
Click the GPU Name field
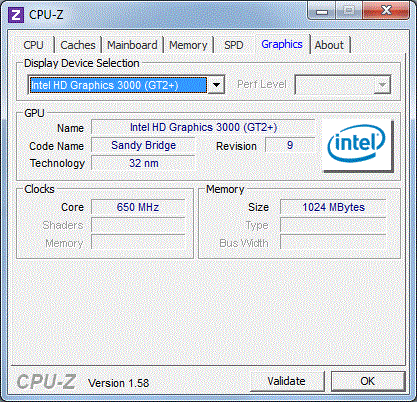(203, 127)
